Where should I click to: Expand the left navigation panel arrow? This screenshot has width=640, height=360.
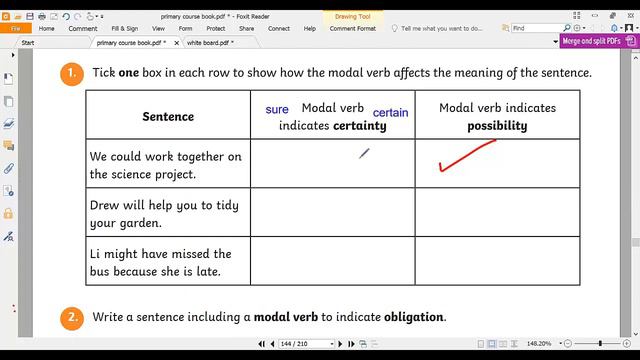pos(13,55)
